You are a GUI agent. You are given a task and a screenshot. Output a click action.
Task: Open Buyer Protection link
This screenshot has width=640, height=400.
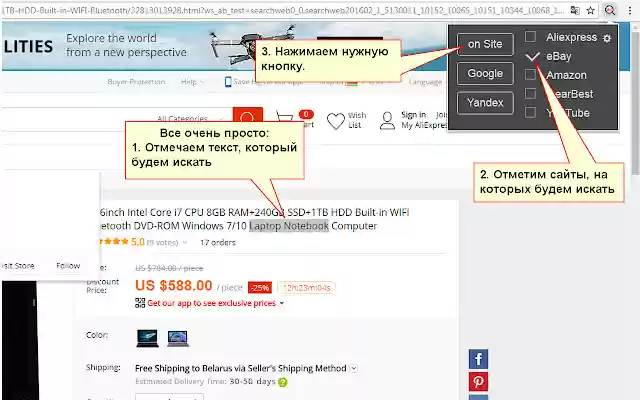(x=136, y=82)
